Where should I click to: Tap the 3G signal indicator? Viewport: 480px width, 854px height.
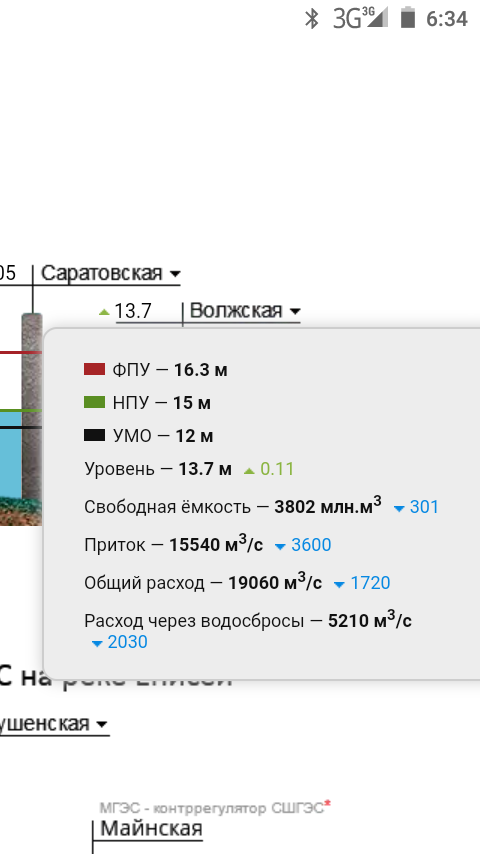pyautogui.click(x=360, y=18)
